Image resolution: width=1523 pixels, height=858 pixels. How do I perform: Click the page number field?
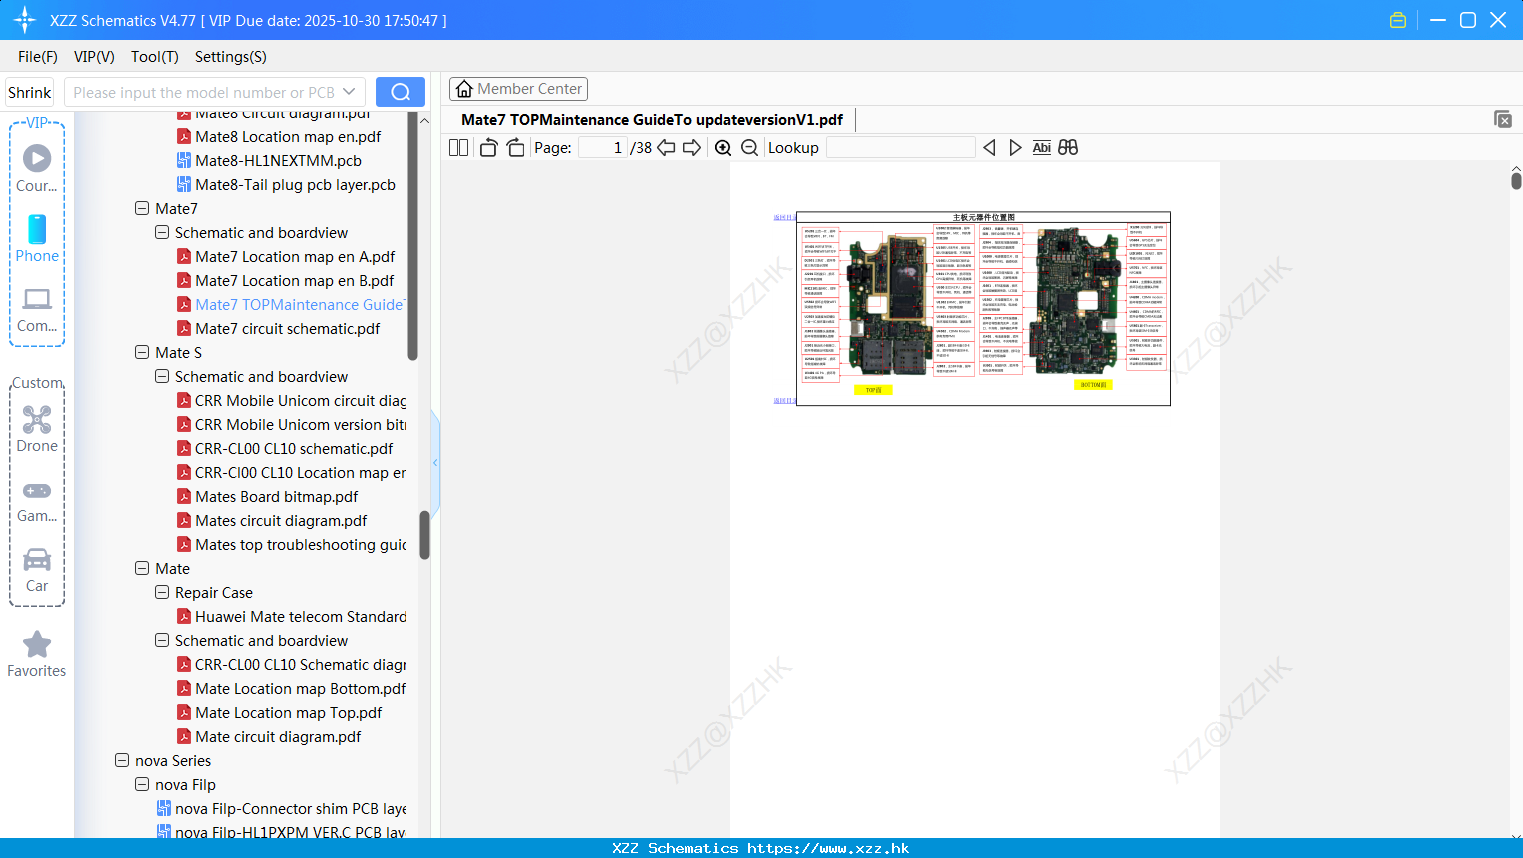click(603, 148)
